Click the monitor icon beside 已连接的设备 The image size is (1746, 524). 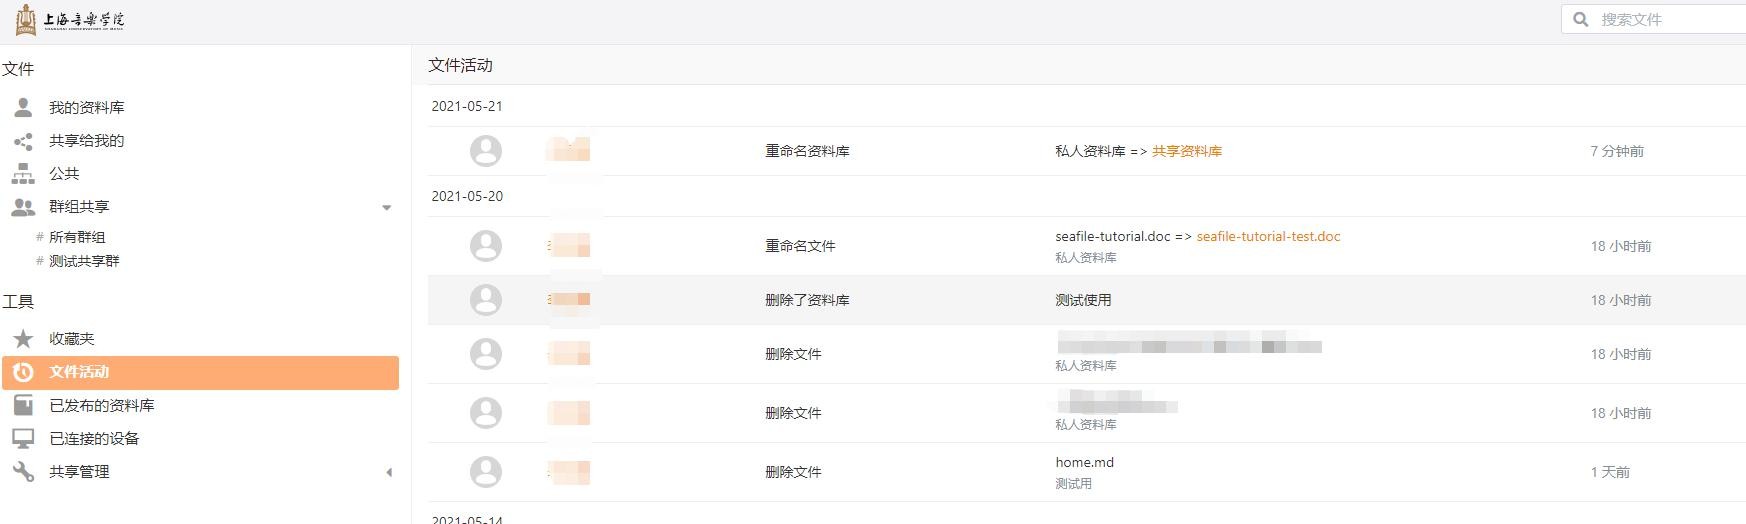click(x=23, y=438)
